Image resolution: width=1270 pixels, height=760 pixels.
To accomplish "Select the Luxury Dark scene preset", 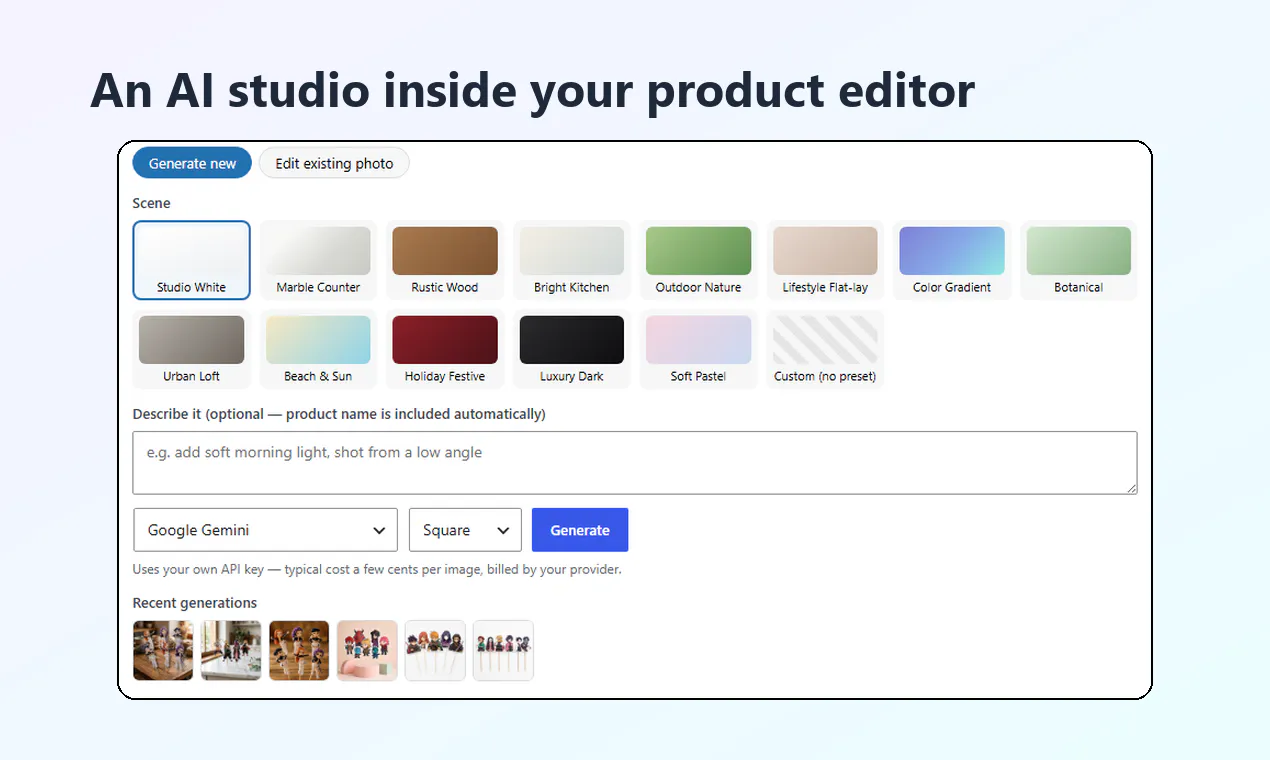I will tap(572, 349).
